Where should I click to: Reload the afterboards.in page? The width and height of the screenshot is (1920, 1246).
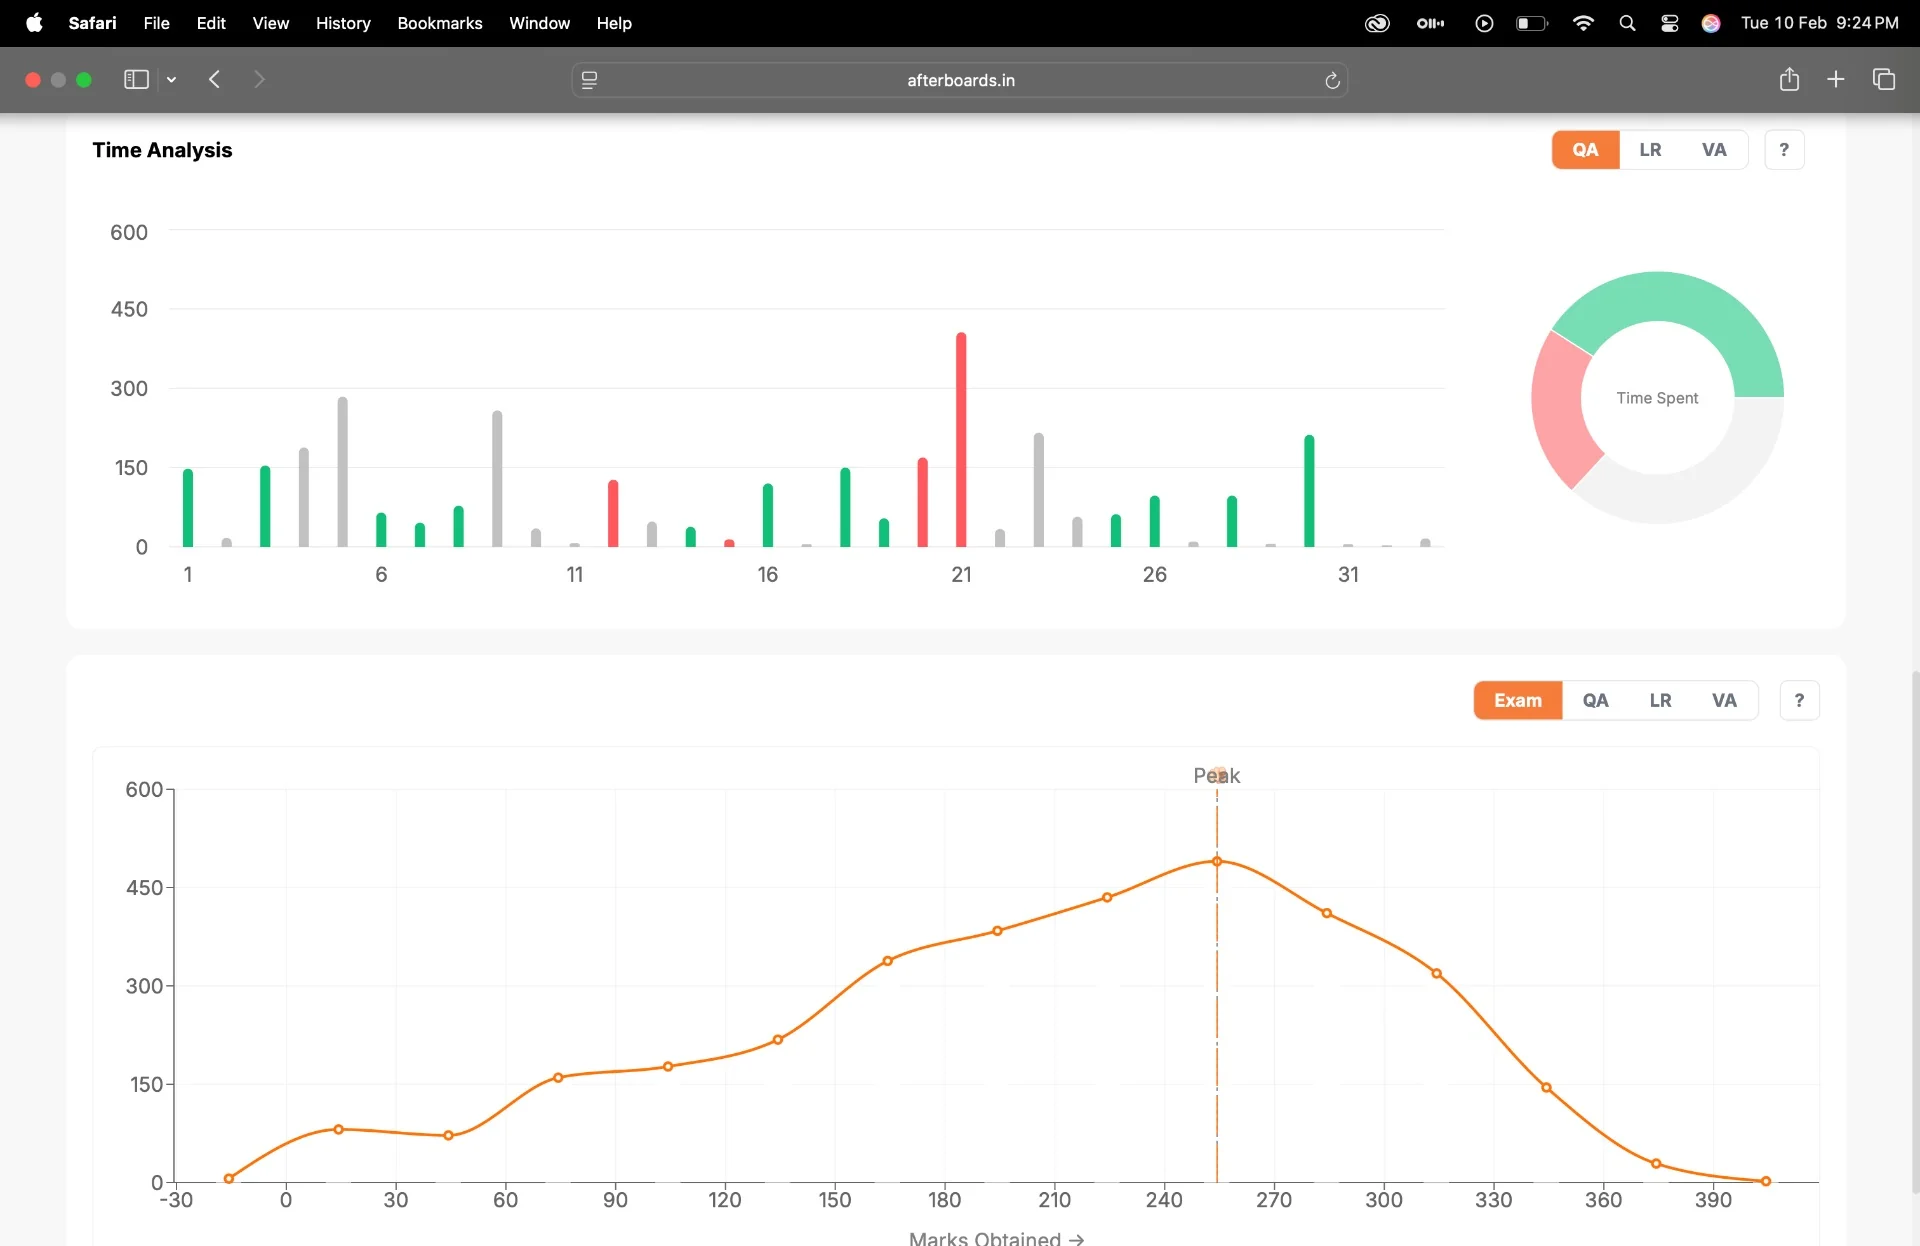pos(1332,80)
